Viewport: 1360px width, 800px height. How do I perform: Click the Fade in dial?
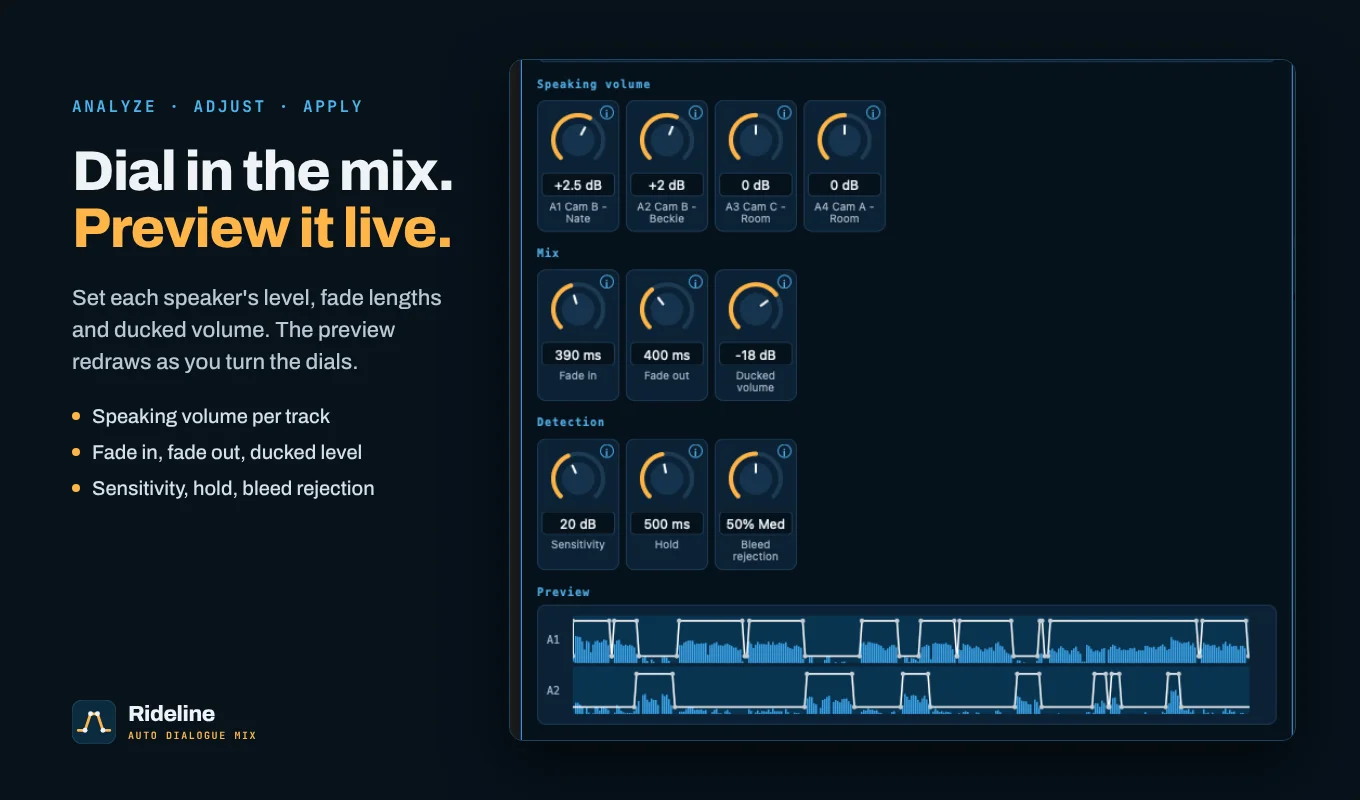(x=578, y=309)
